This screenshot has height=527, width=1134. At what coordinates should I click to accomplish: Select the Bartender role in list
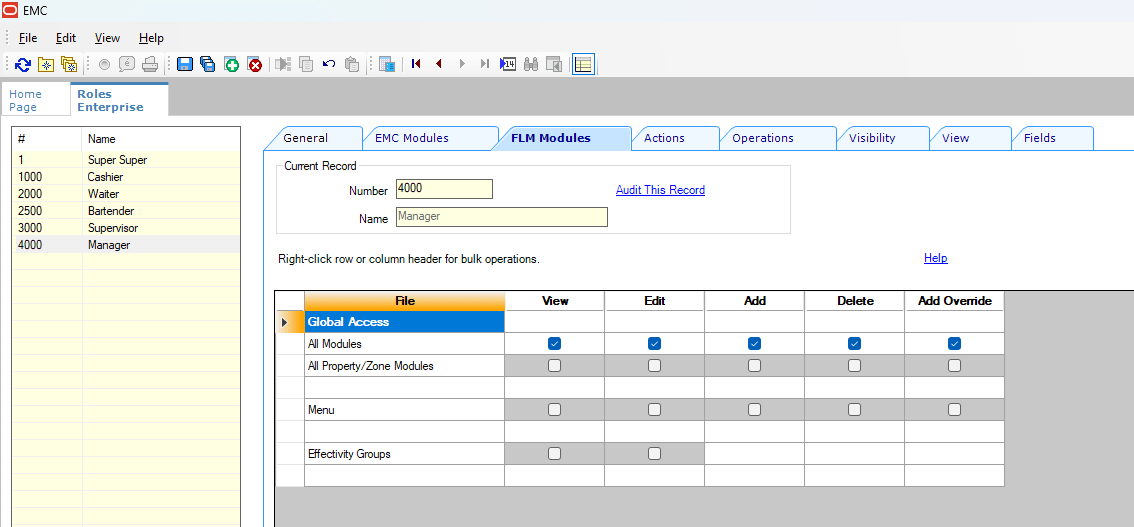pyautogui.click(x=110, y=211)
